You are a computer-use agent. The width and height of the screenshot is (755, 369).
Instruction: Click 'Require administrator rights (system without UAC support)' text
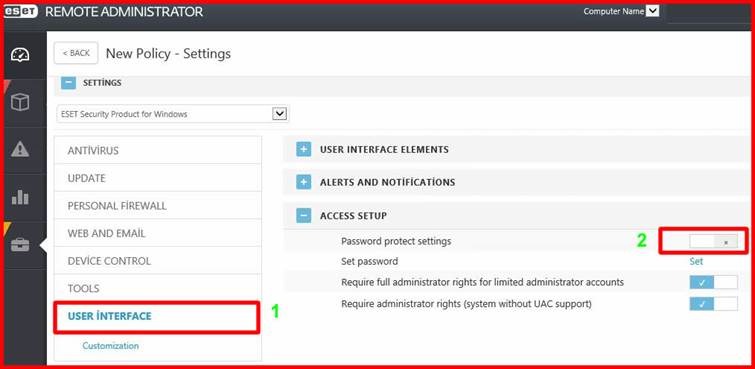point(466,304)
